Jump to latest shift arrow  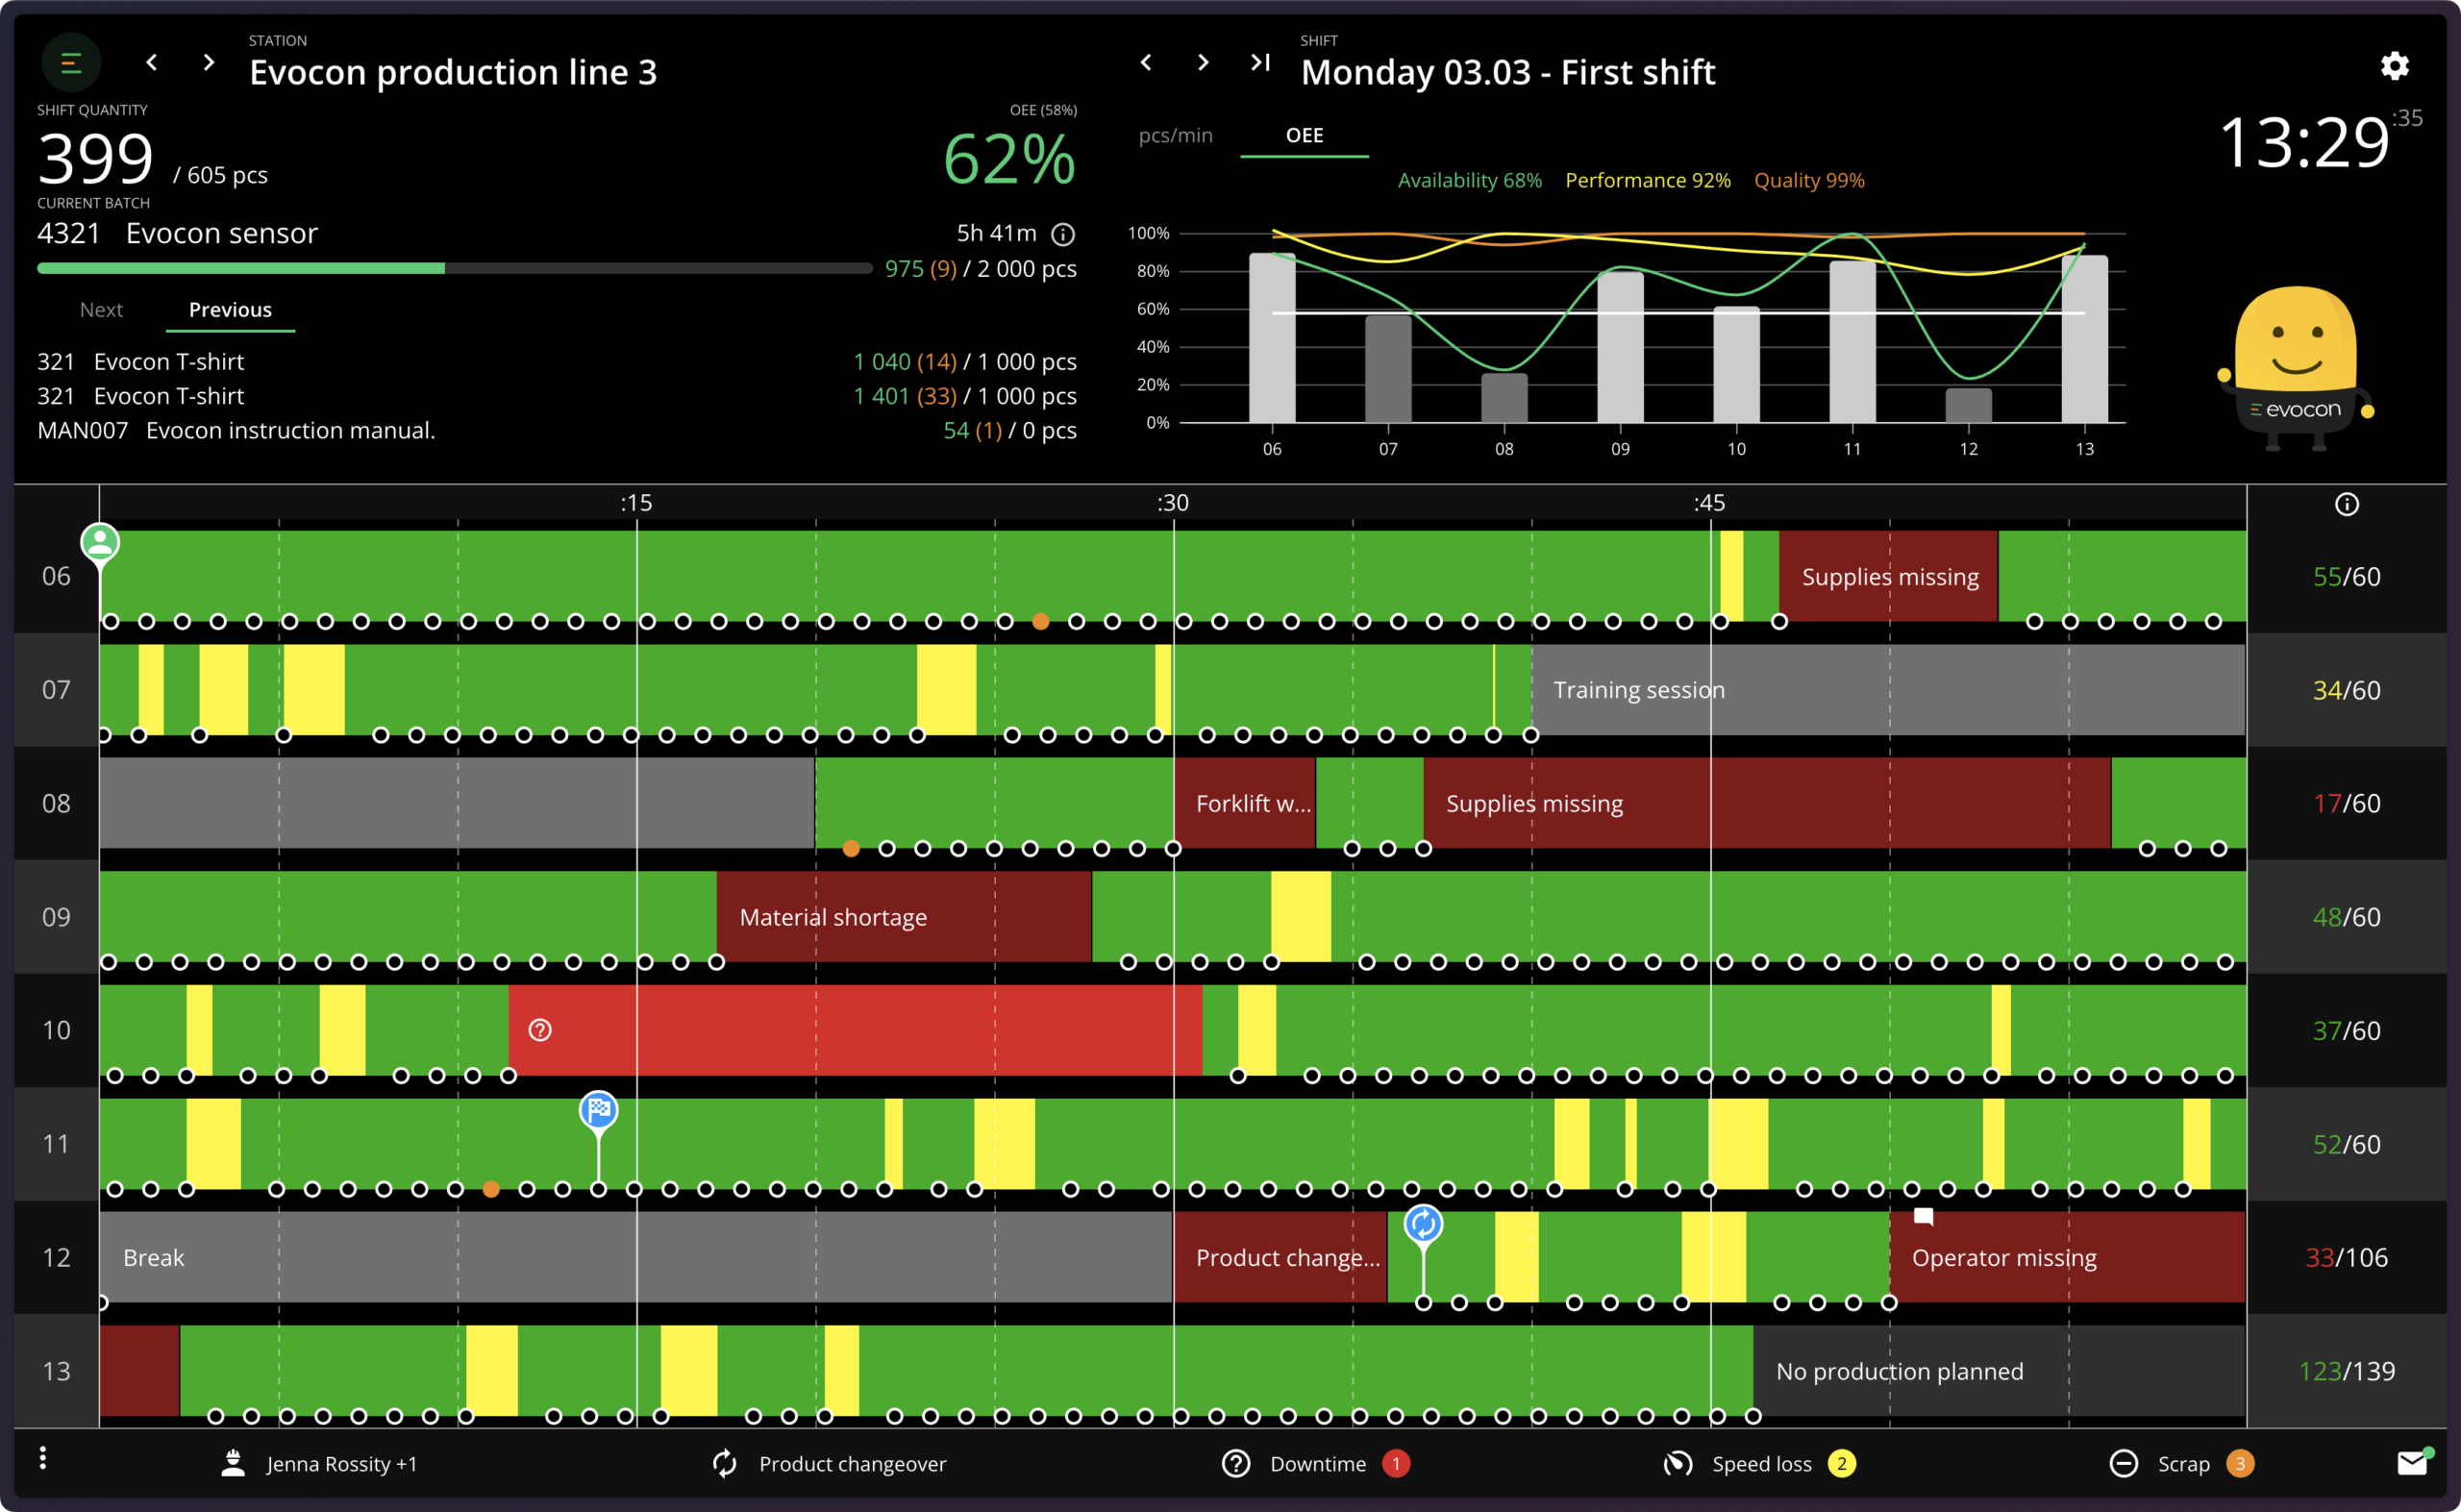click(1260, 63)
